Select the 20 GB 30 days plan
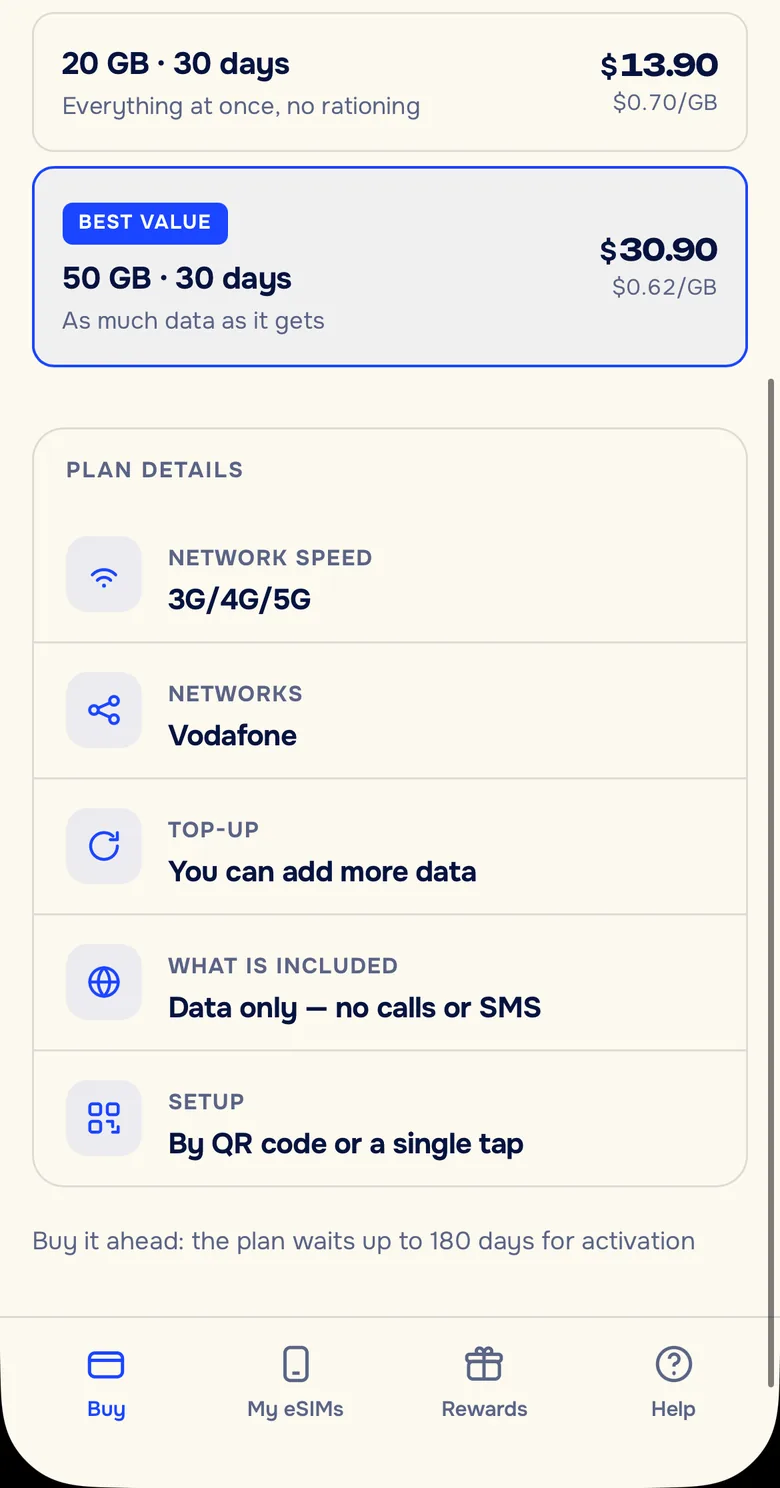 390,82
